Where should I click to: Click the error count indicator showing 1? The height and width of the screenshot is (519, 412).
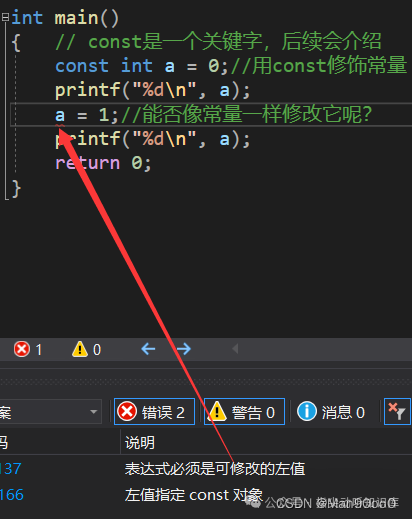coord(28,349)
